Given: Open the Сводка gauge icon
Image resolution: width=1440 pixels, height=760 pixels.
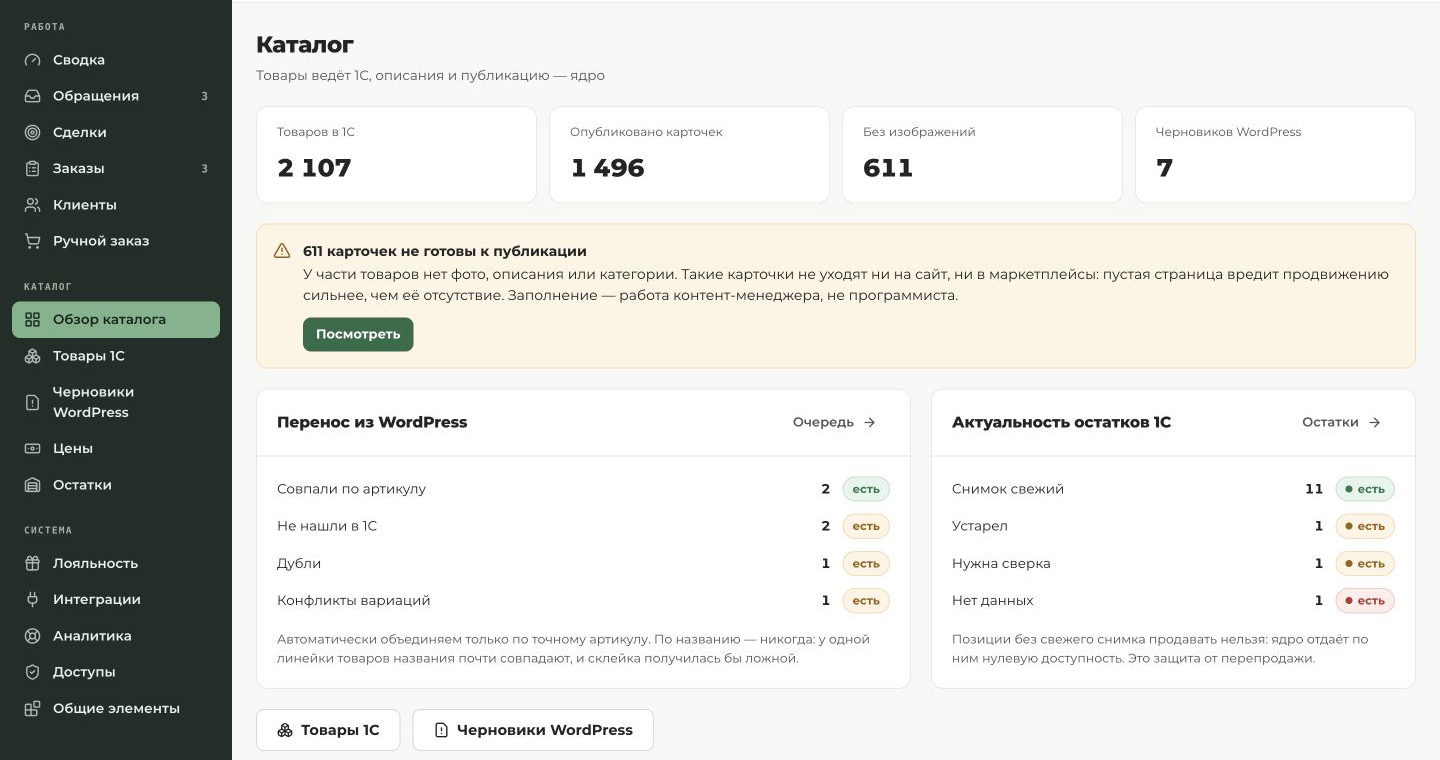Looking at the screenshot, I should point(33,60).
